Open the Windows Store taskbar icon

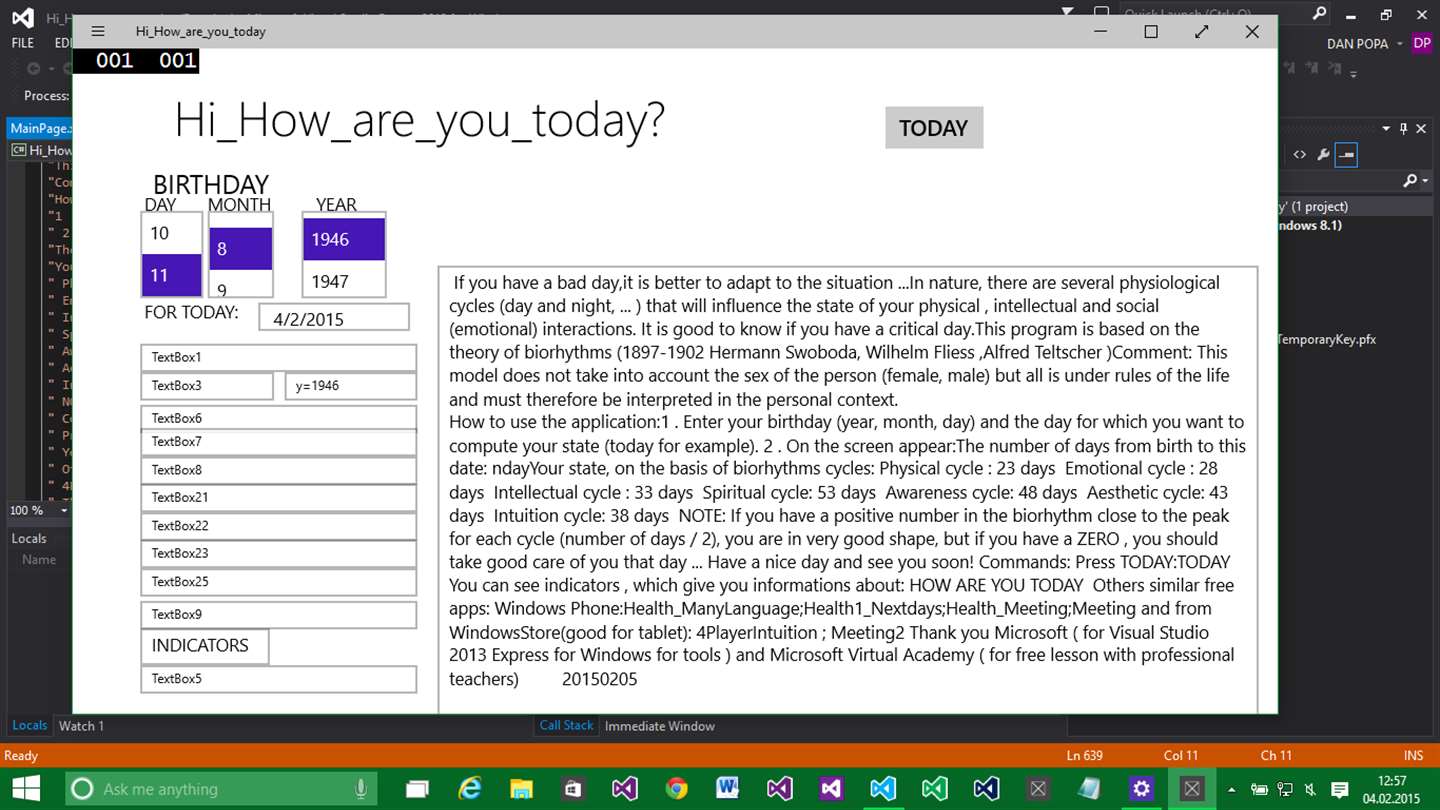click(573, 789)
